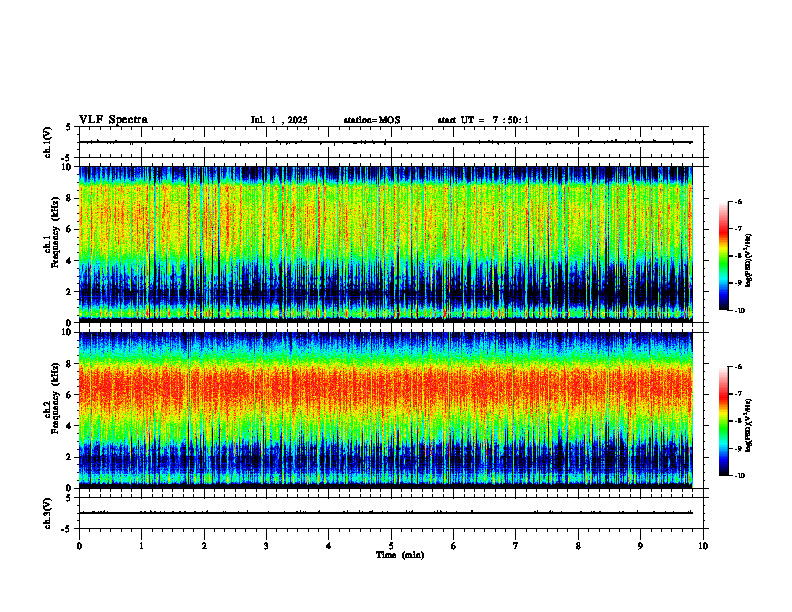Click the "station=MOS" header label

pyautogui.click(x=372, y=120)
